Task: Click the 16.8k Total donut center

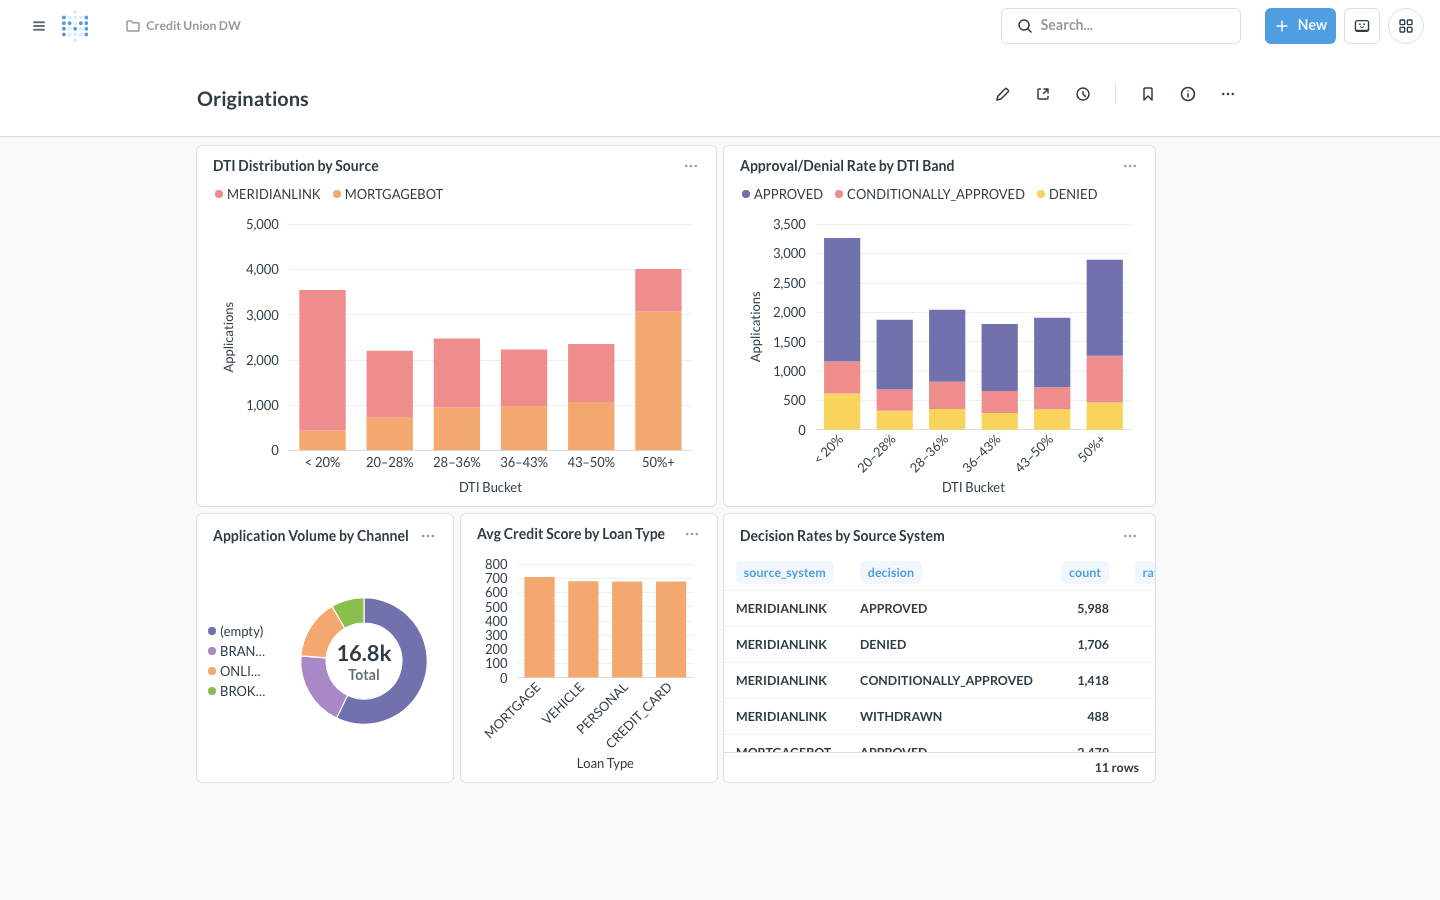Action: (x=364, y=662)
